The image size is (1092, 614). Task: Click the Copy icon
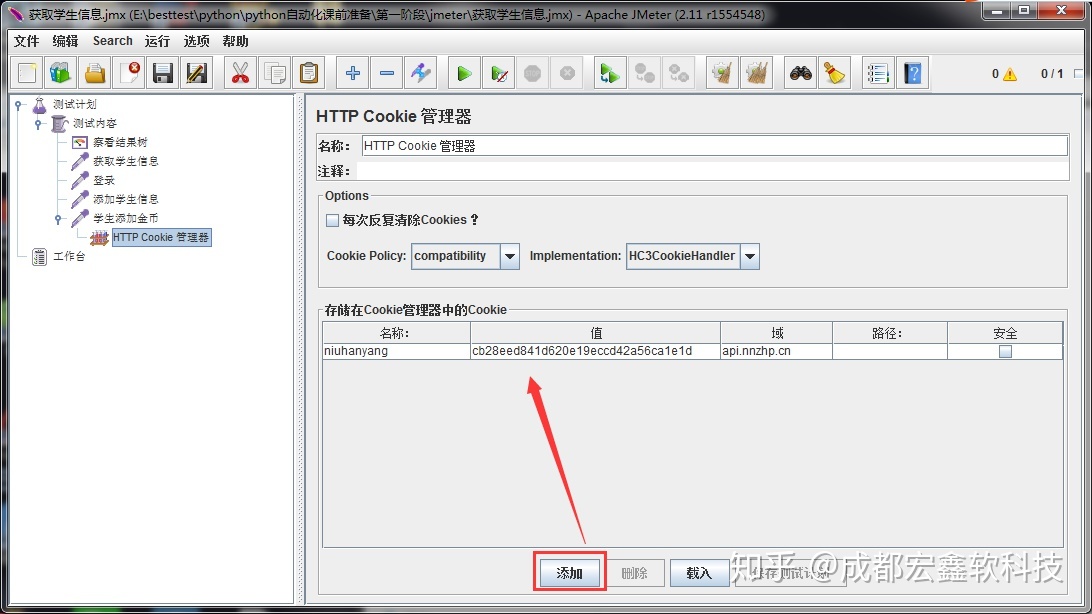pos(274,73)
